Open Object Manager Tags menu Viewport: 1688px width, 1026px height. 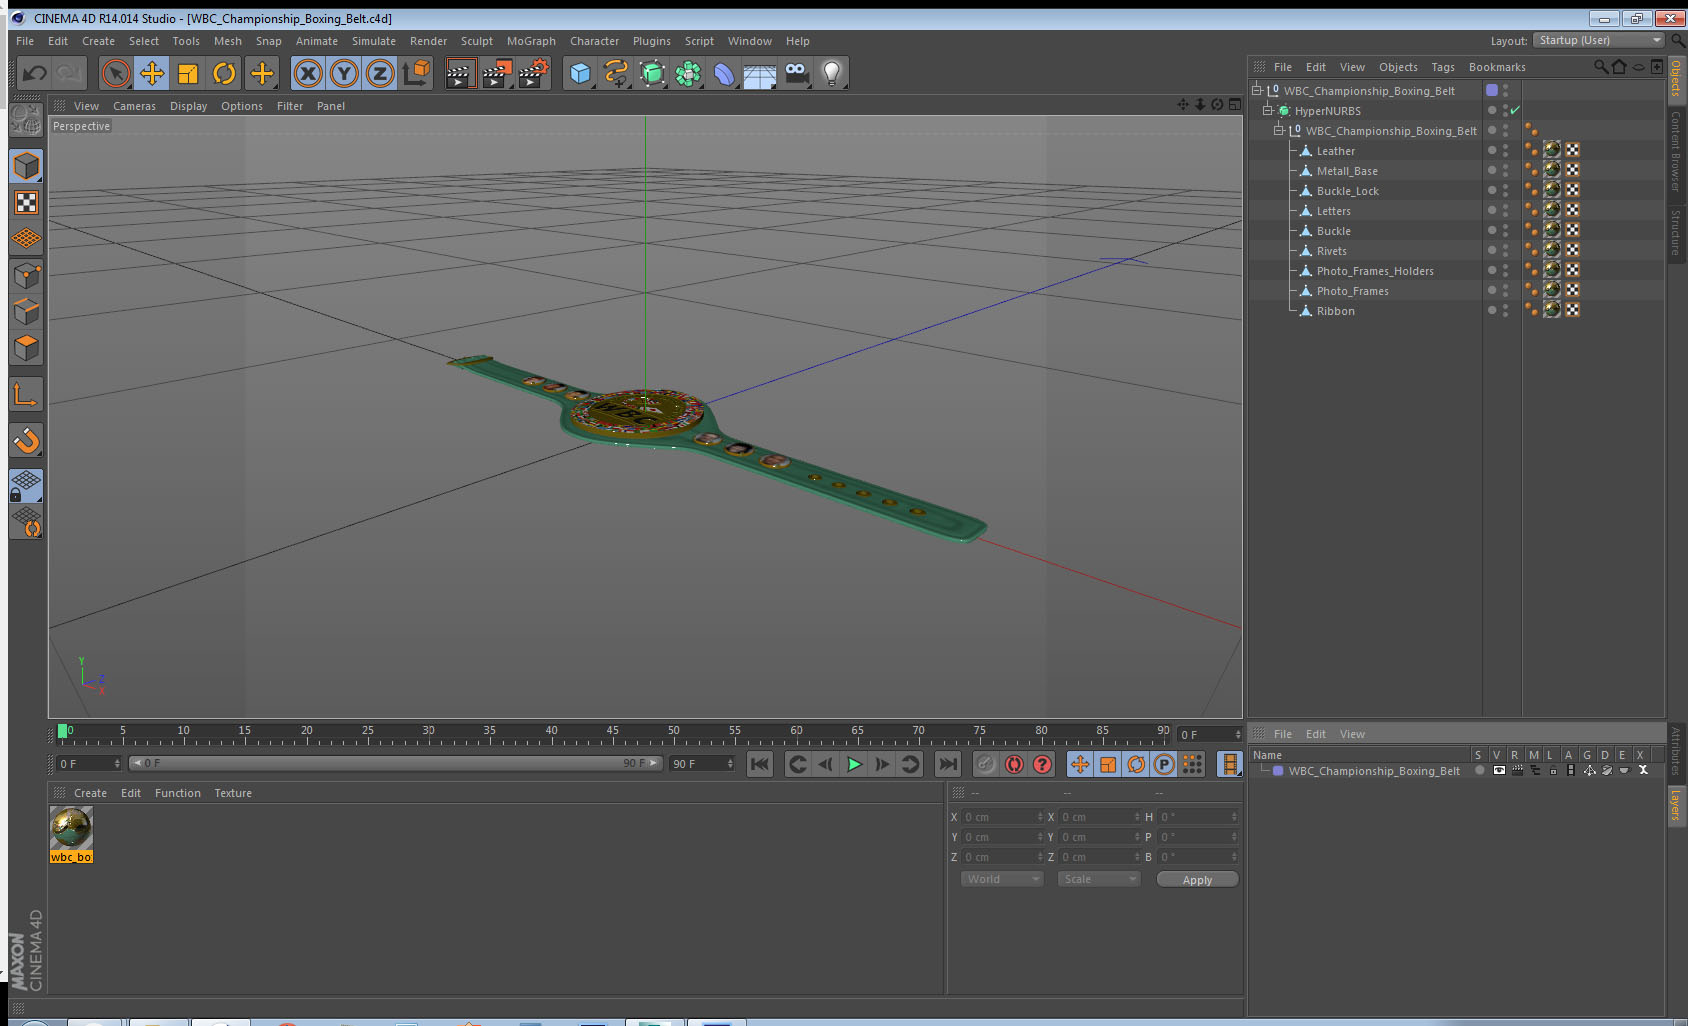(x=1443, y=67)
